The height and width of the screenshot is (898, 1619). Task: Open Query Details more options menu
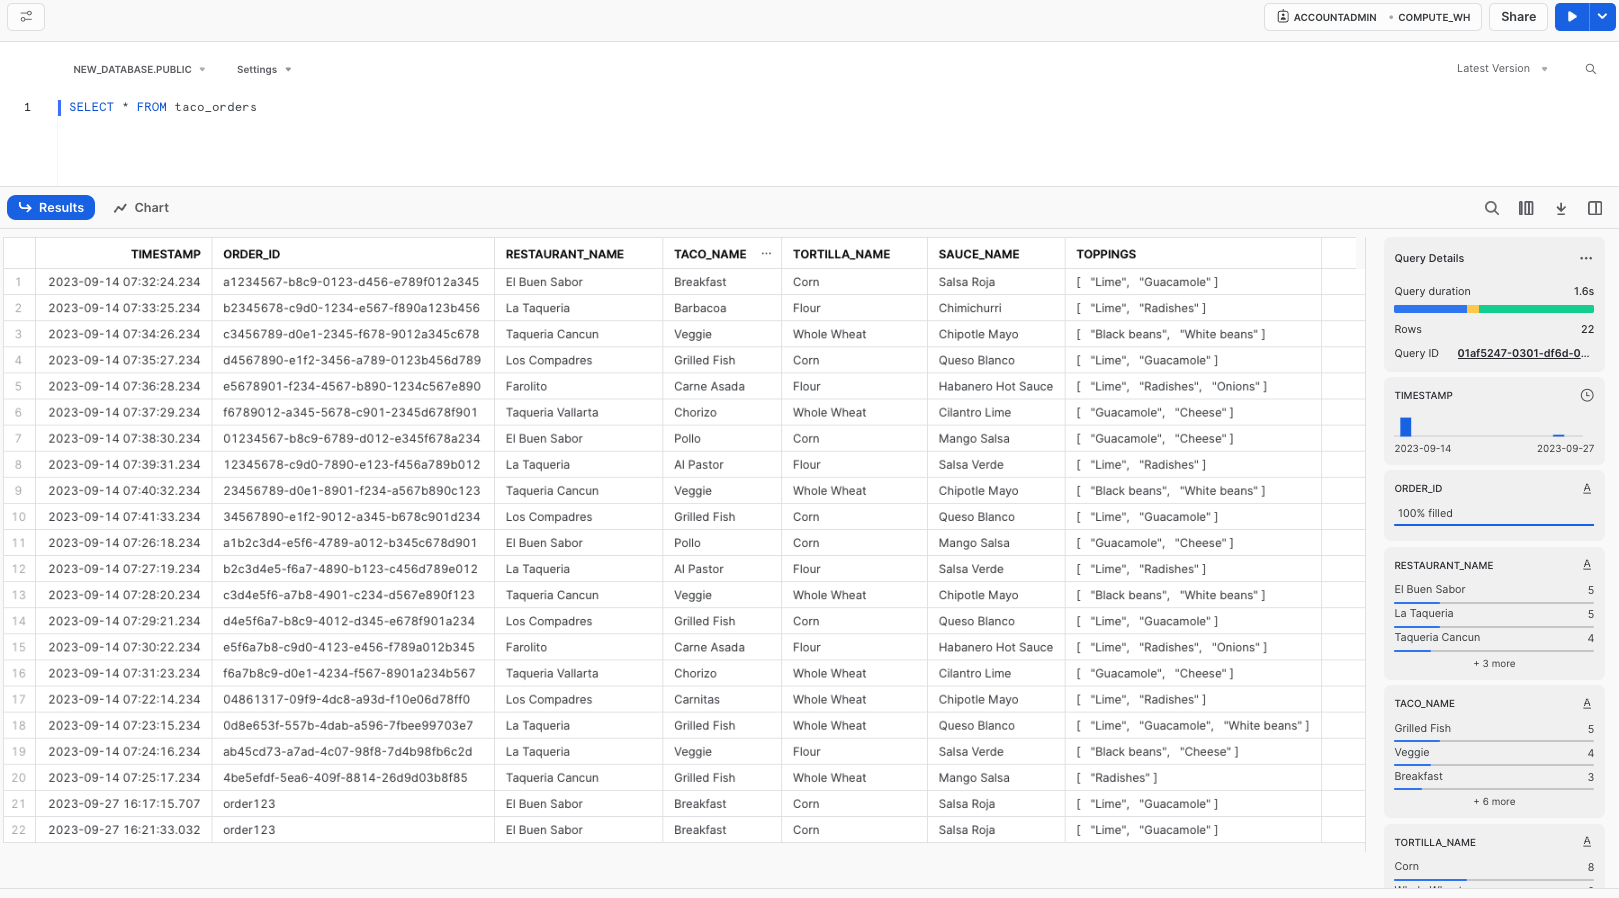[x=1585, y=258]
